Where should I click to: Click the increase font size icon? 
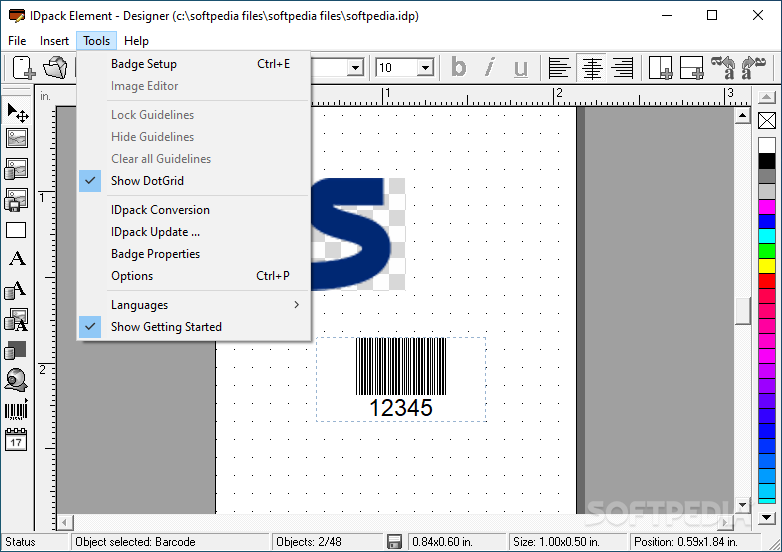click(x=753, y=67)
